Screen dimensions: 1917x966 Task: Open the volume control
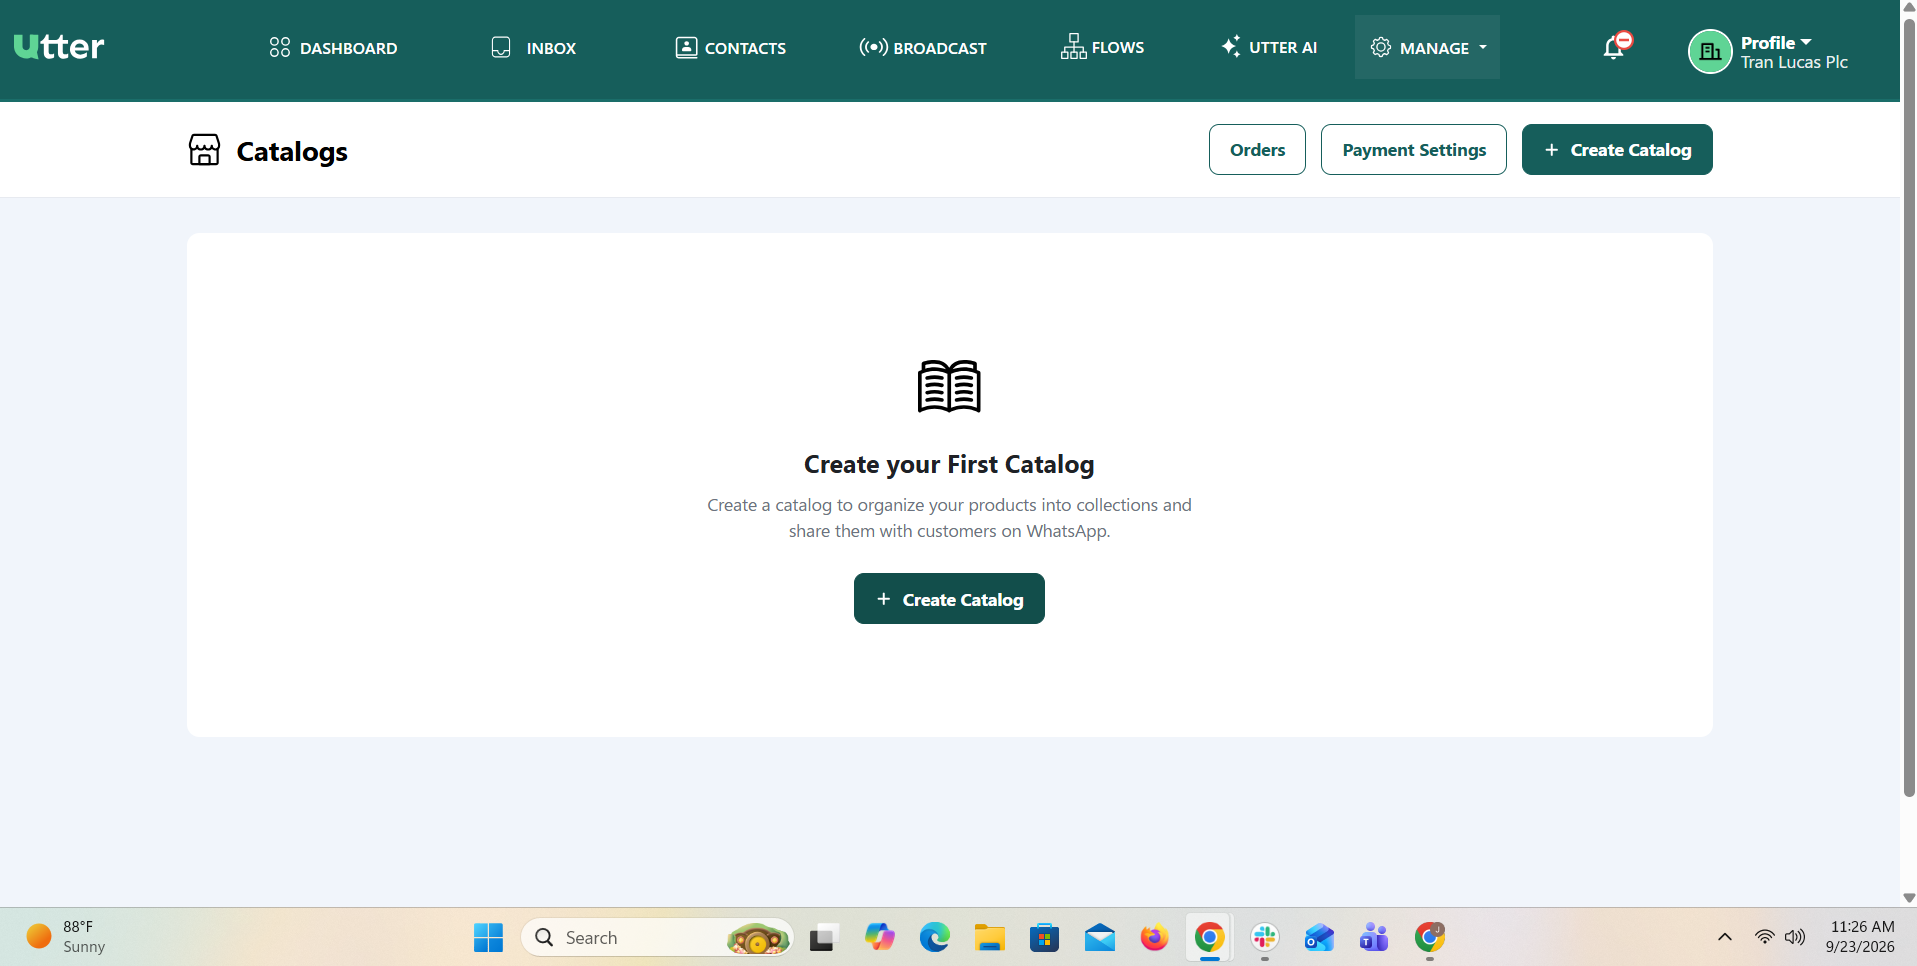[1795, 937]
